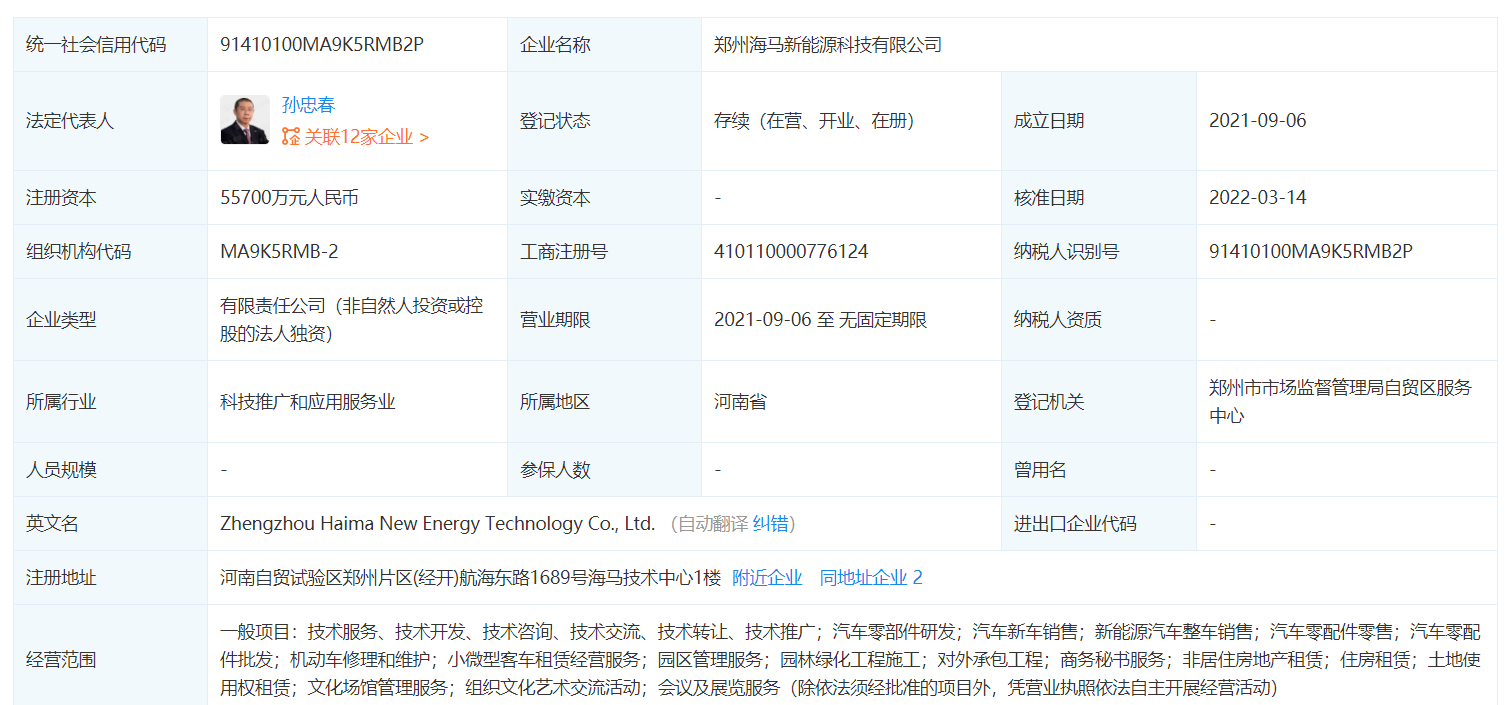Click the 曾用名 label cell
Image resolution: width=1508 pixels, height=705 pixels.
click(1099, 469)
